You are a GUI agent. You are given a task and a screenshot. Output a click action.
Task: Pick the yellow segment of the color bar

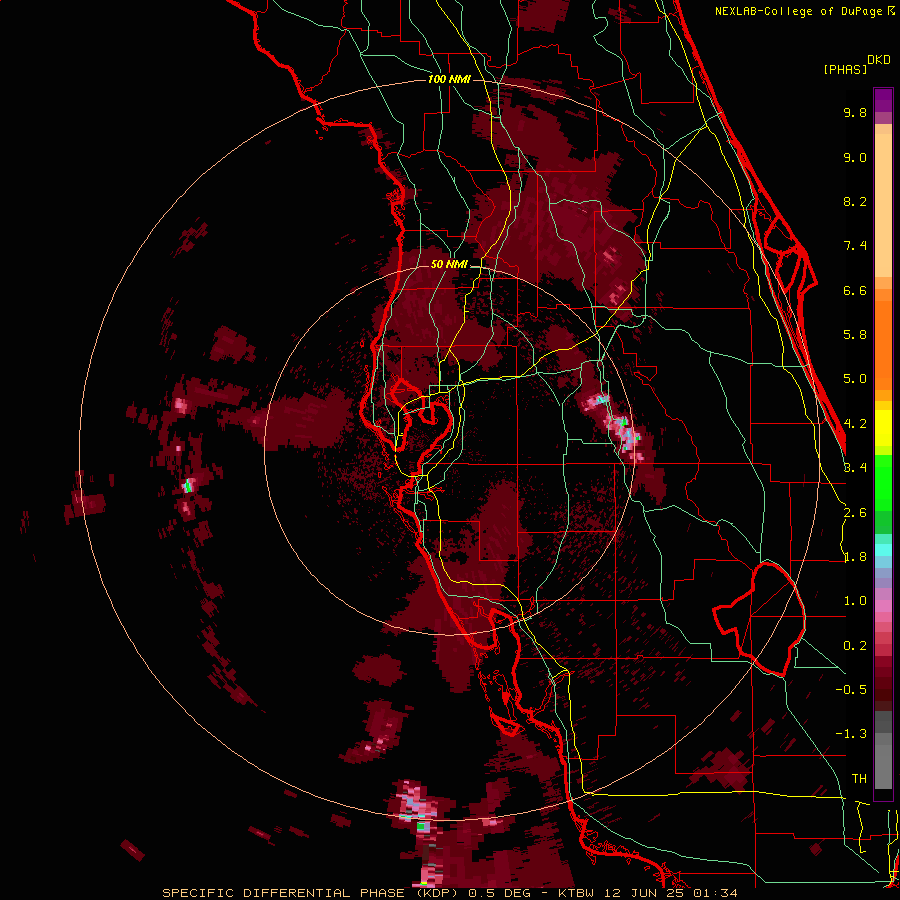[x=883, y=428]
